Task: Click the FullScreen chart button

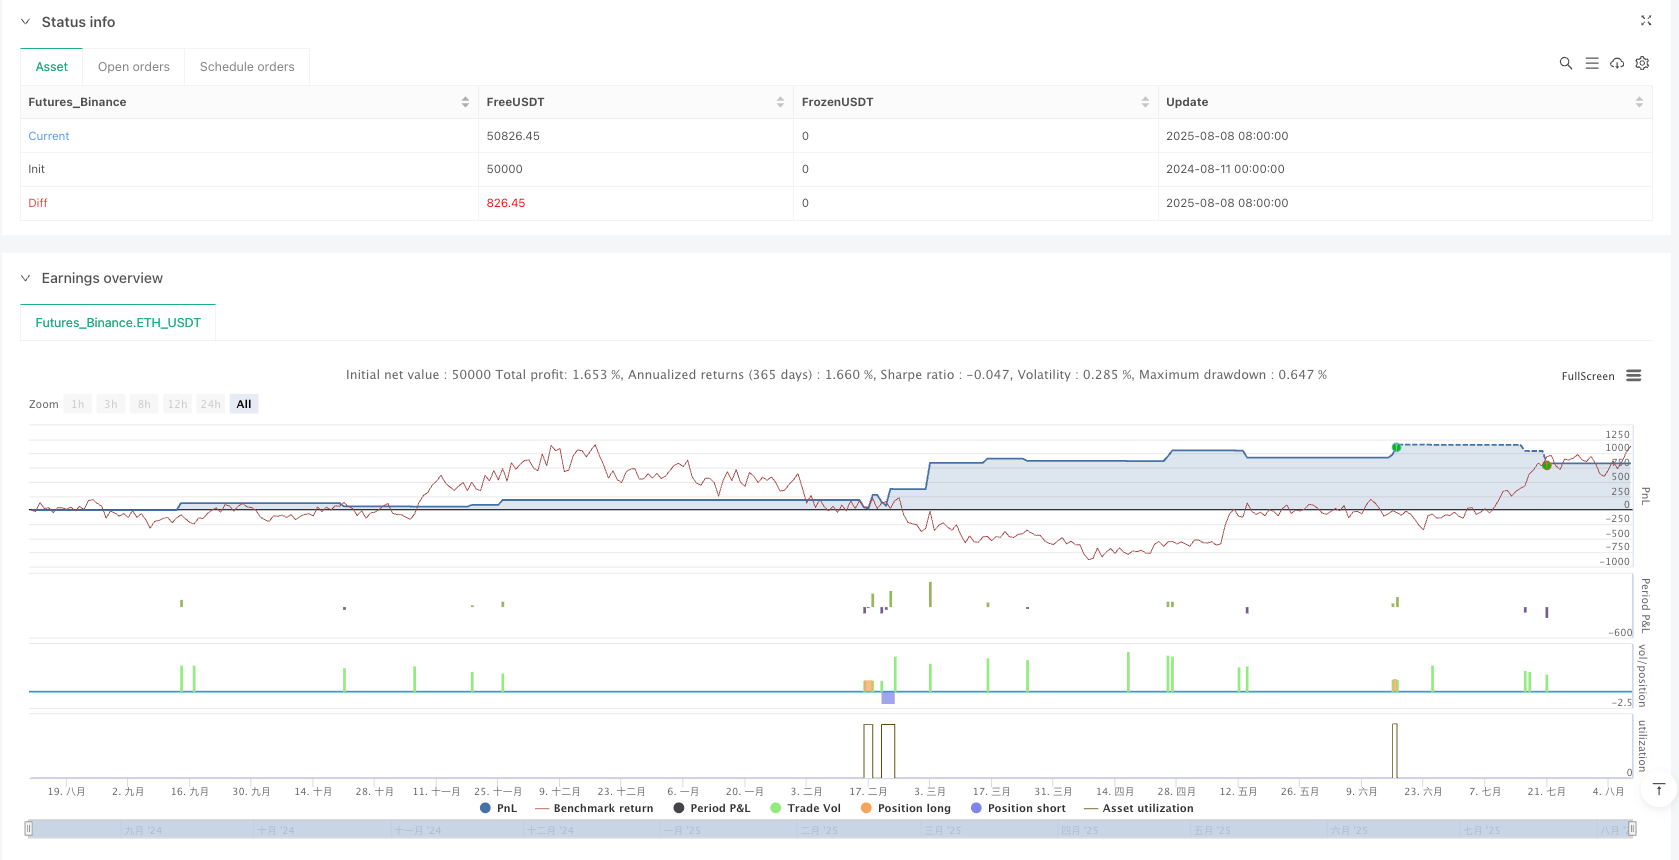Action: [1587, 376]
